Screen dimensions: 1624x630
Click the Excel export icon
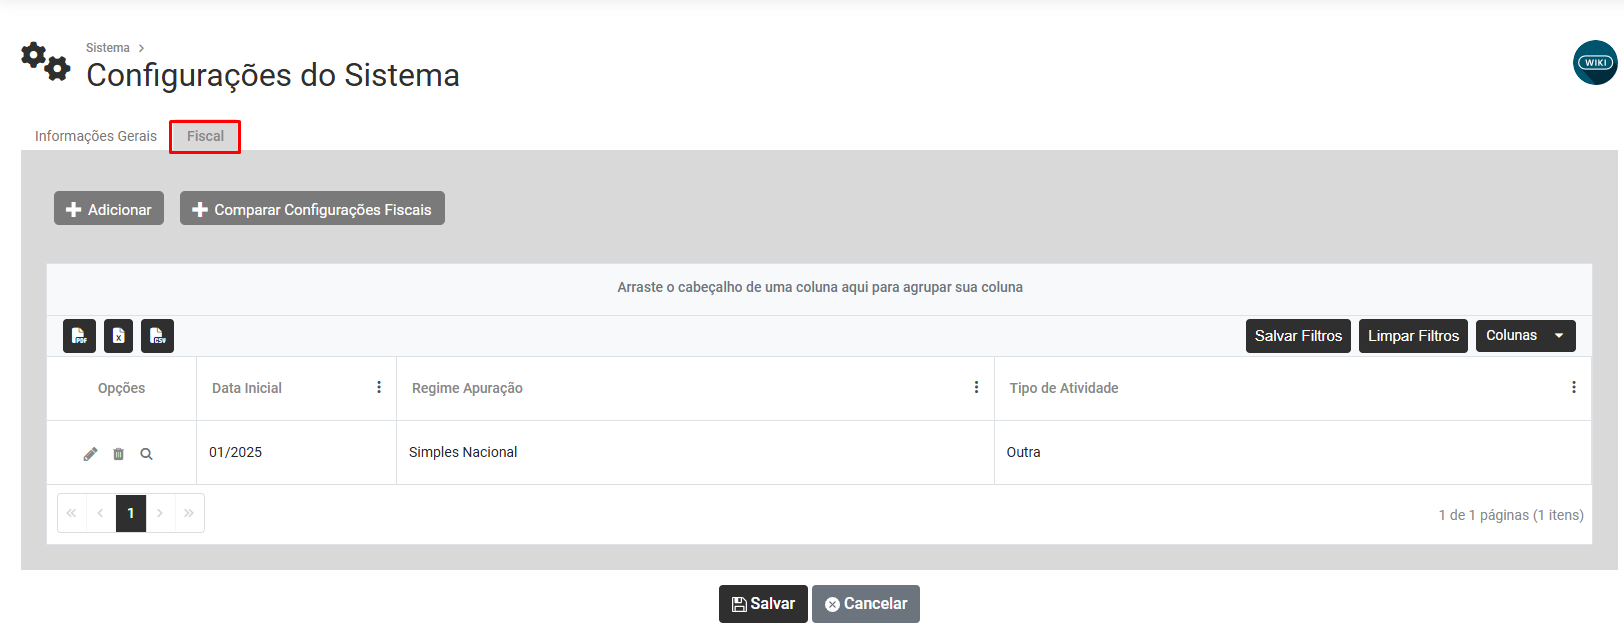coord(118,336)
